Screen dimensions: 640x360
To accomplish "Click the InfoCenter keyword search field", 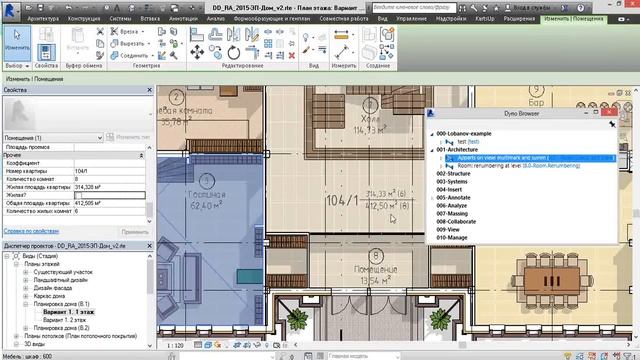I will [413, 8].
